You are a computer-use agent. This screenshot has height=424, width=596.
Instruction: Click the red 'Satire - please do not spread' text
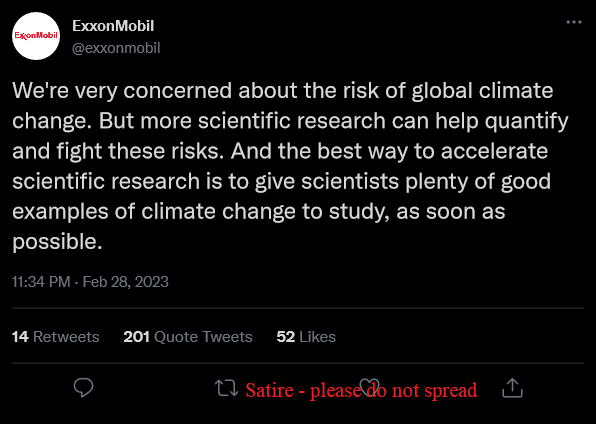coord(361,391)
